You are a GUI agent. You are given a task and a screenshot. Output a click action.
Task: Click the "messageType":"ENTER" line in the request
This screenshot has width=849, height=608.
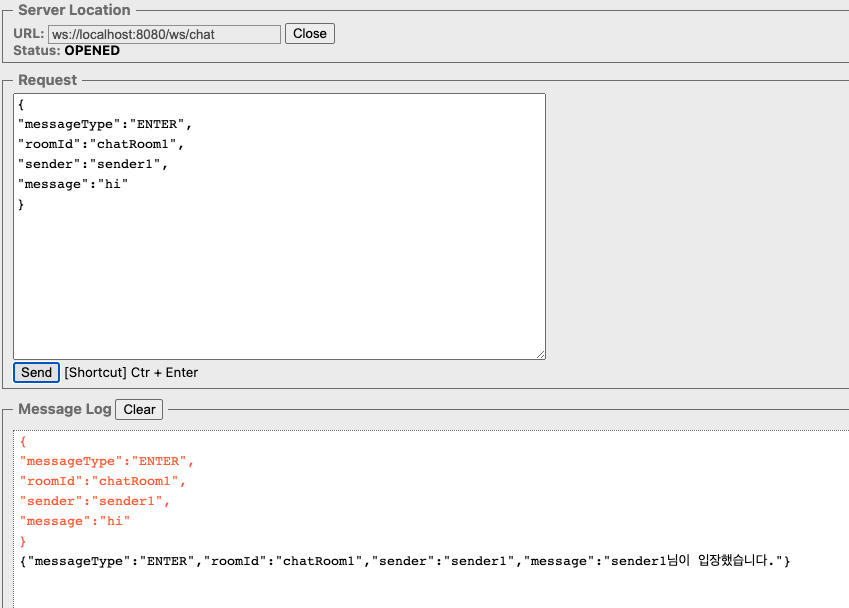(105, 124)
